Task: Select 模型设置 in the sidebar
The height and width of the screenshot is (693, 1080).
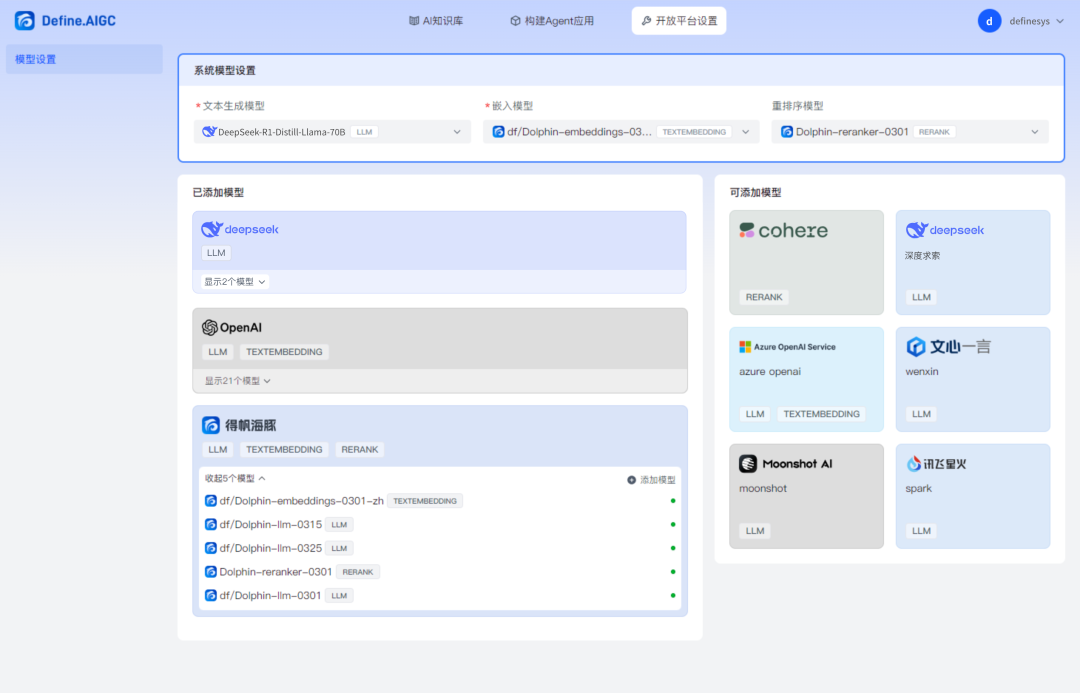Action: coord(84,59)
